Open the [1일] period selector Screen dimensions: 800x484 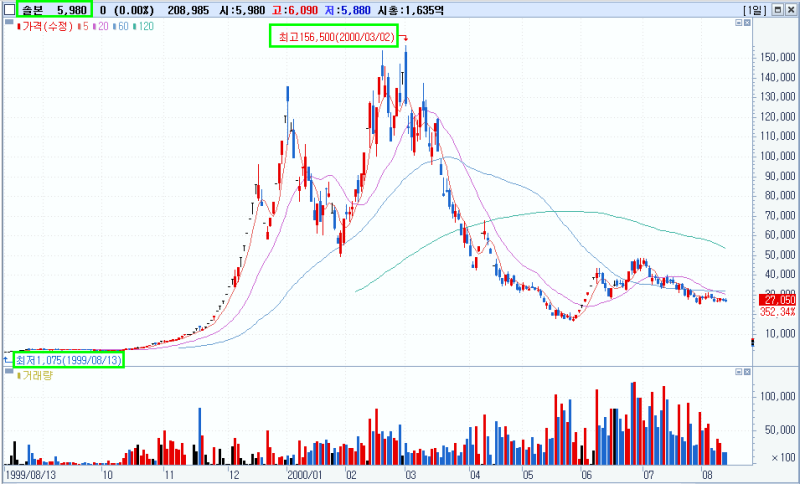(x=756, y=10)
